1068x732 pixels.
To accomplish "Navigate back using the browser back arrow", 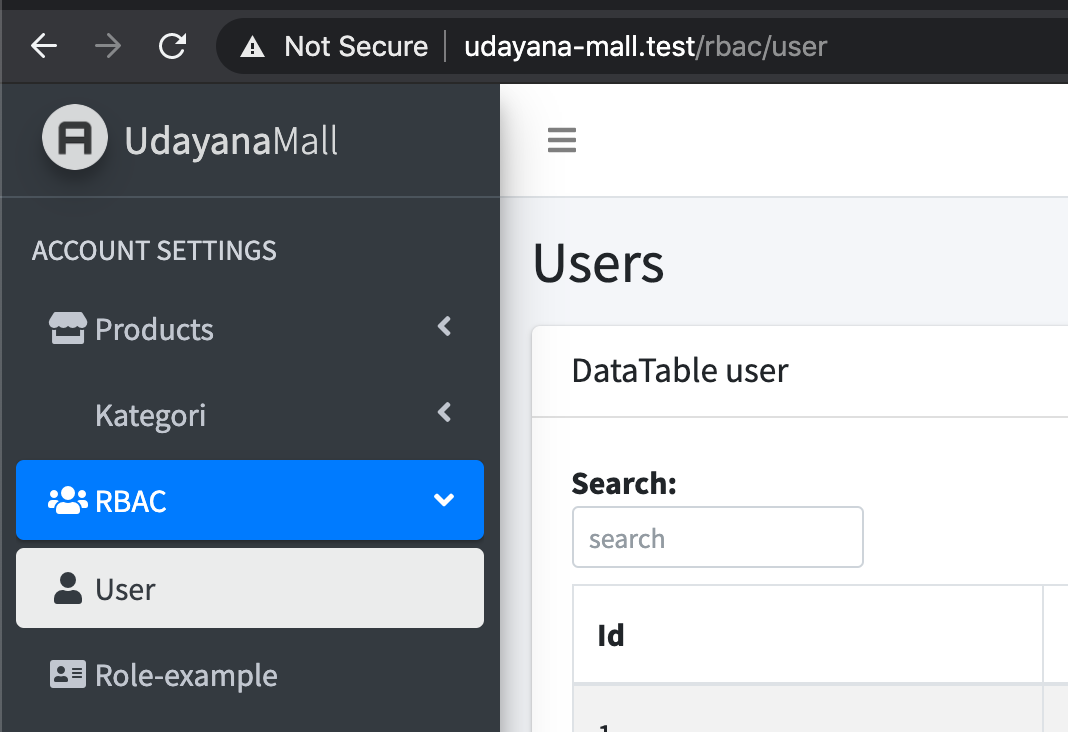I will (43, 46).
